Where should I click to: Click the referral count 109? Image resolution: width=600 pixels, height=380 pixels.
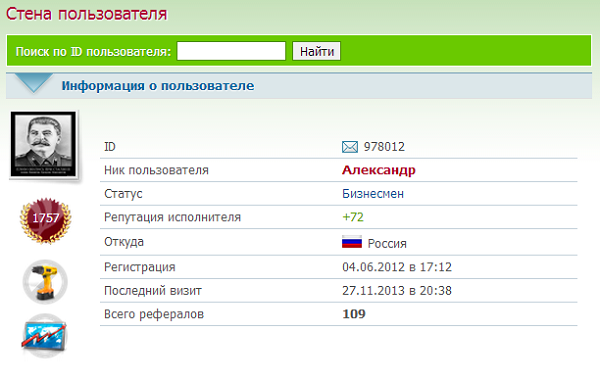354,314
